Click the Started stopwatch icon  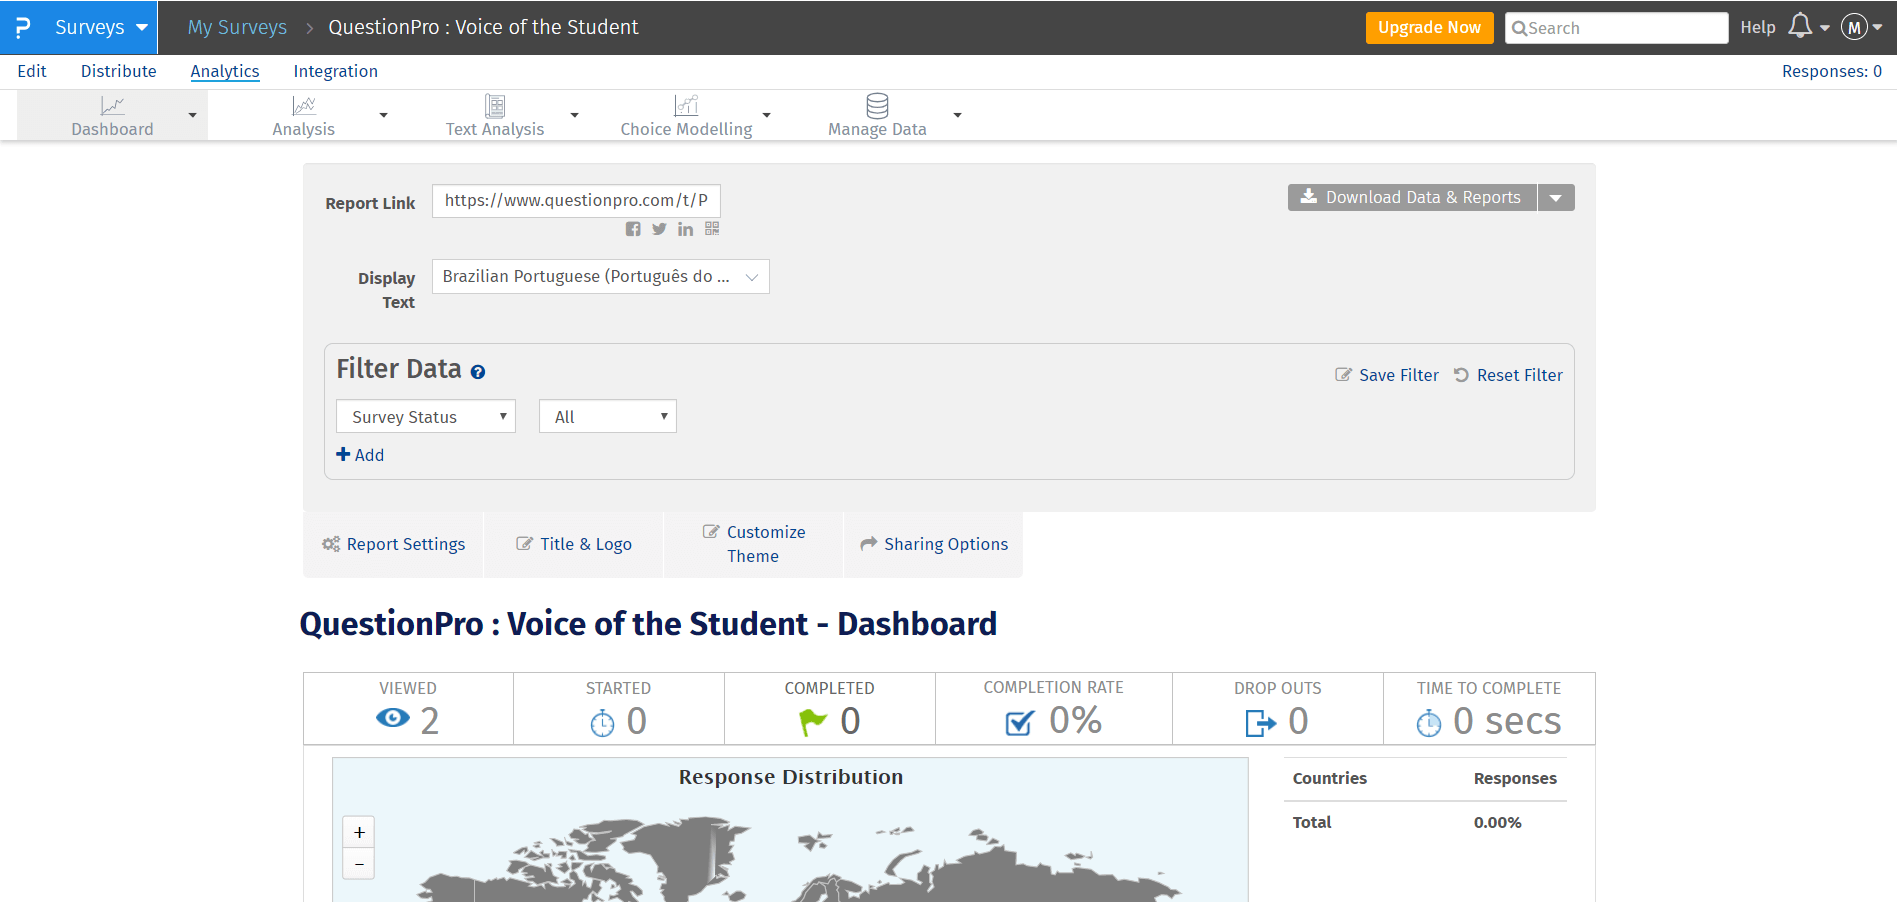pyautogui.click(x=602, y=722)
